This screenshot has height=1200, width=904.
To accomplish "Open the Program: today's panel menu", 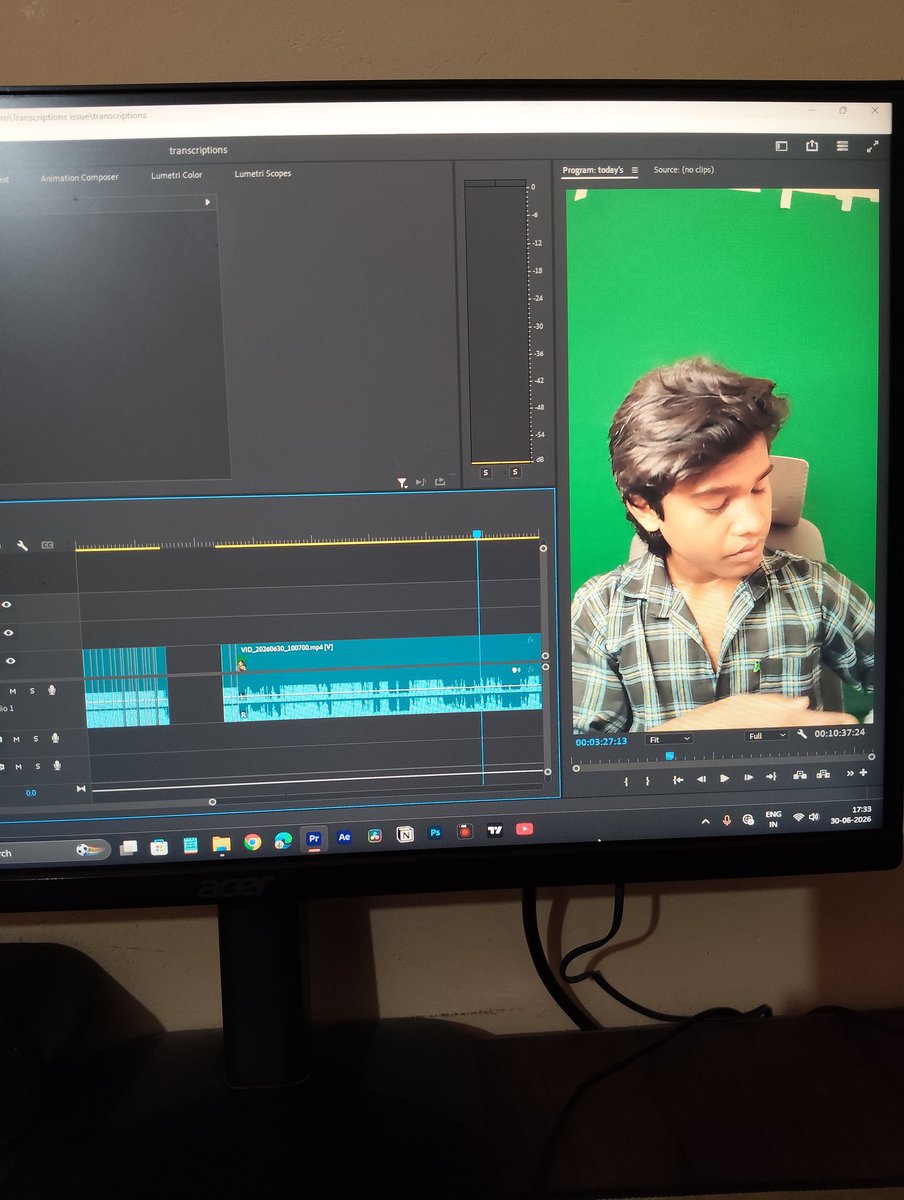I will coord(634,170).
